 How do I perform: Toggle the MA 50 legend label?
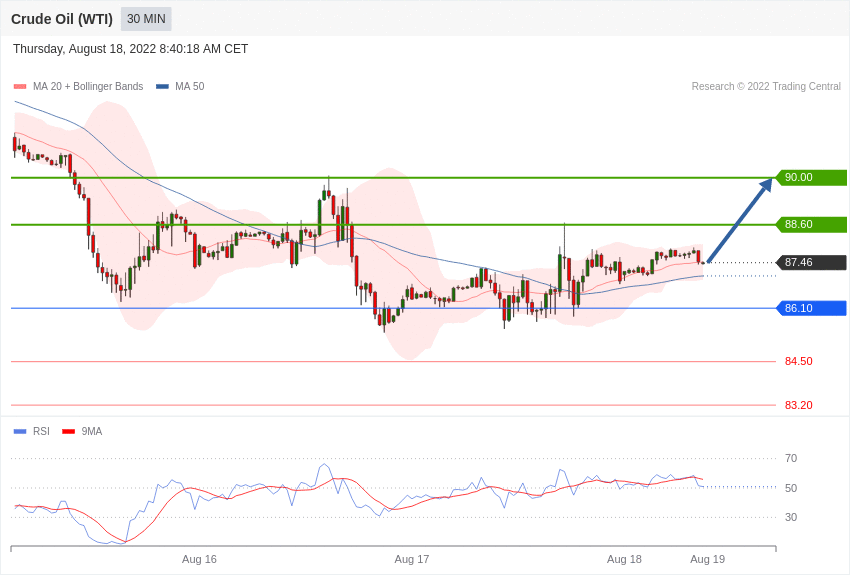[189, 87]
